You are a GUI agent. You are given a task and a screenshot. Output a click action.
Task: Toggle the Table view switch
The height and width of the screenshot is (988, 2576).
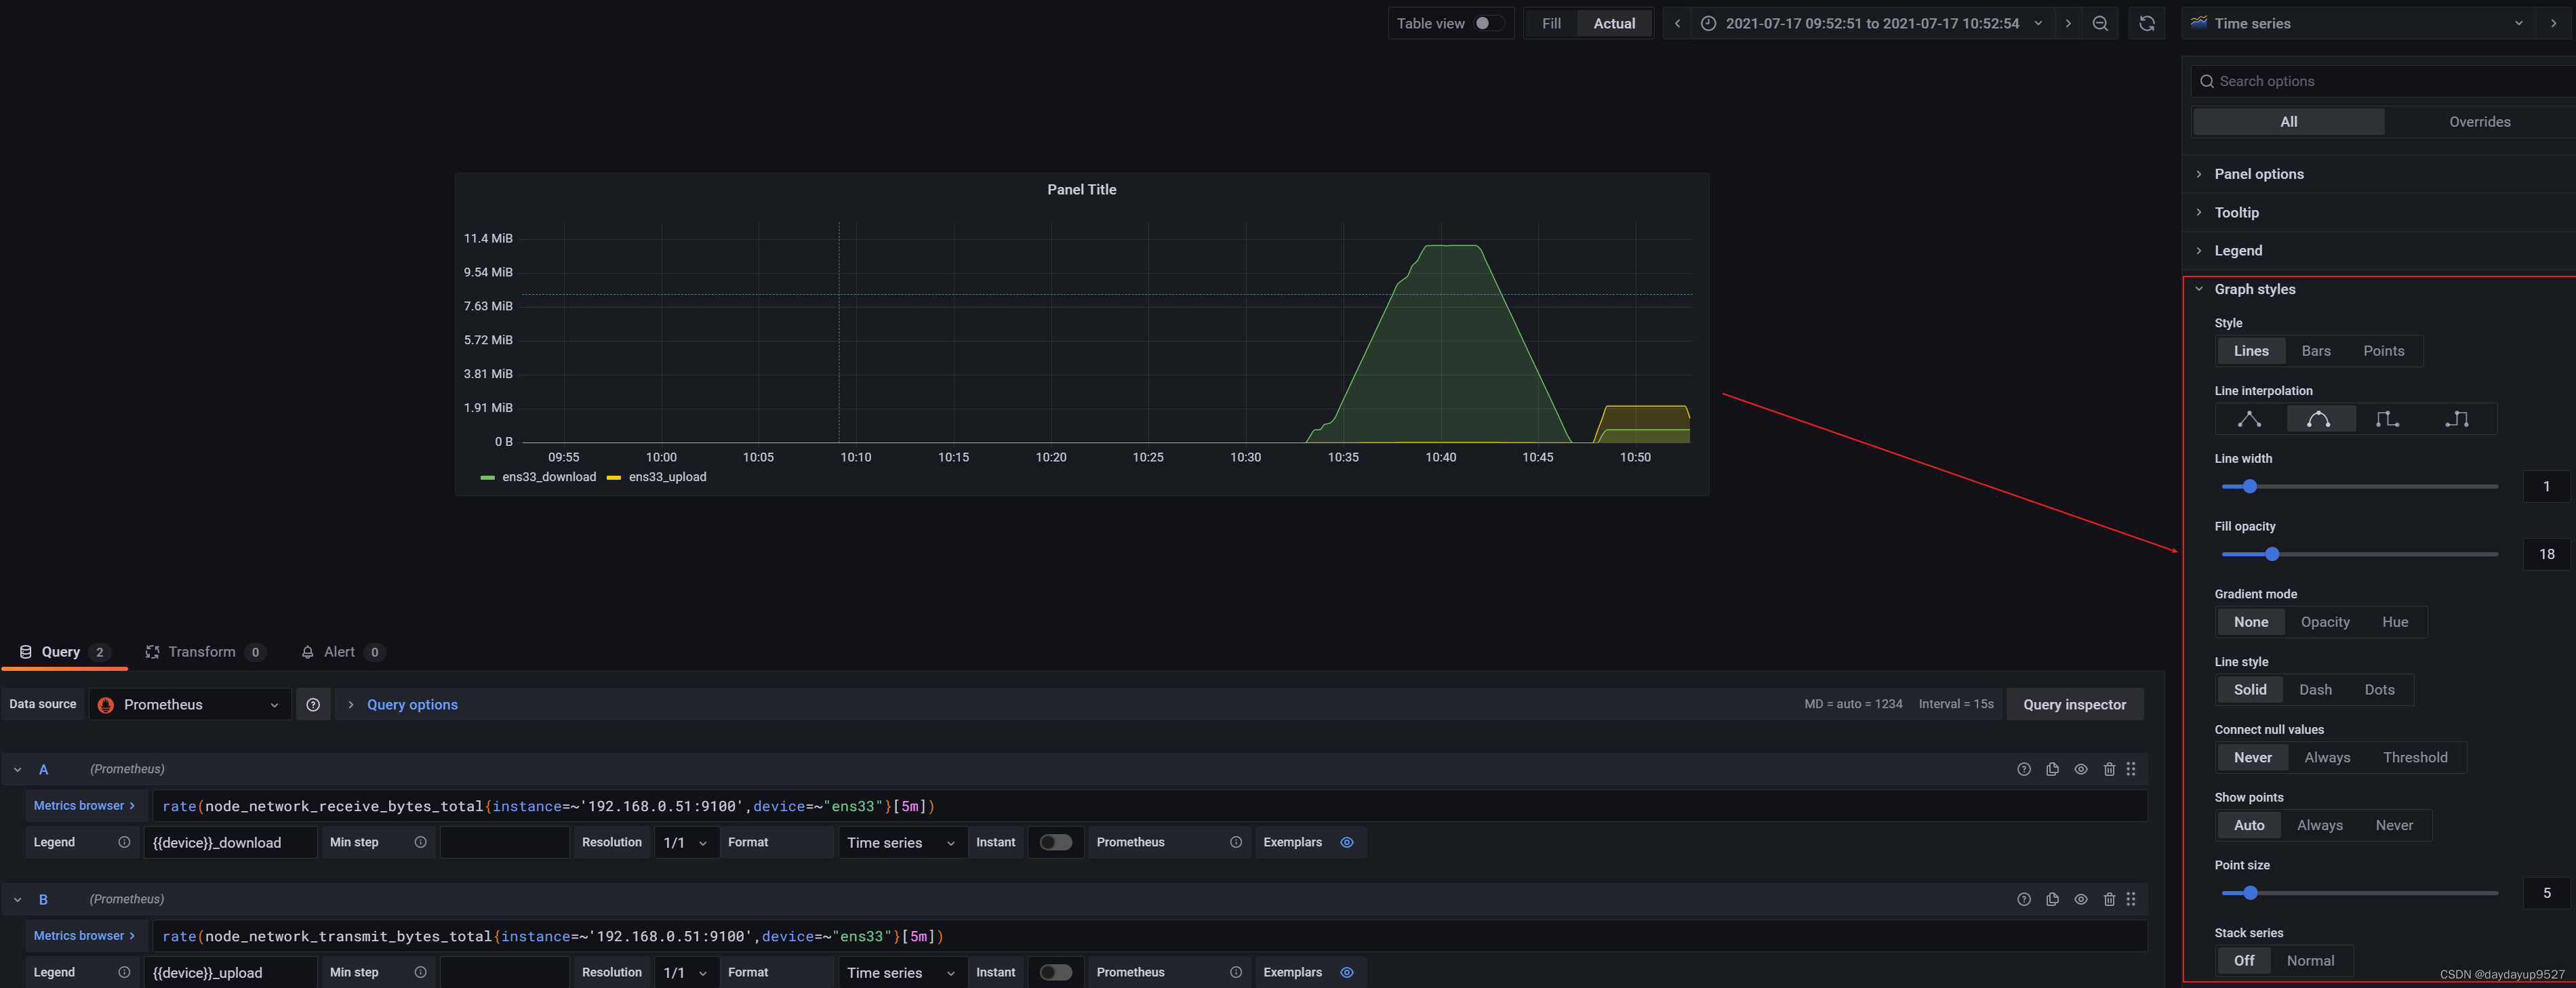[1488, 24]
